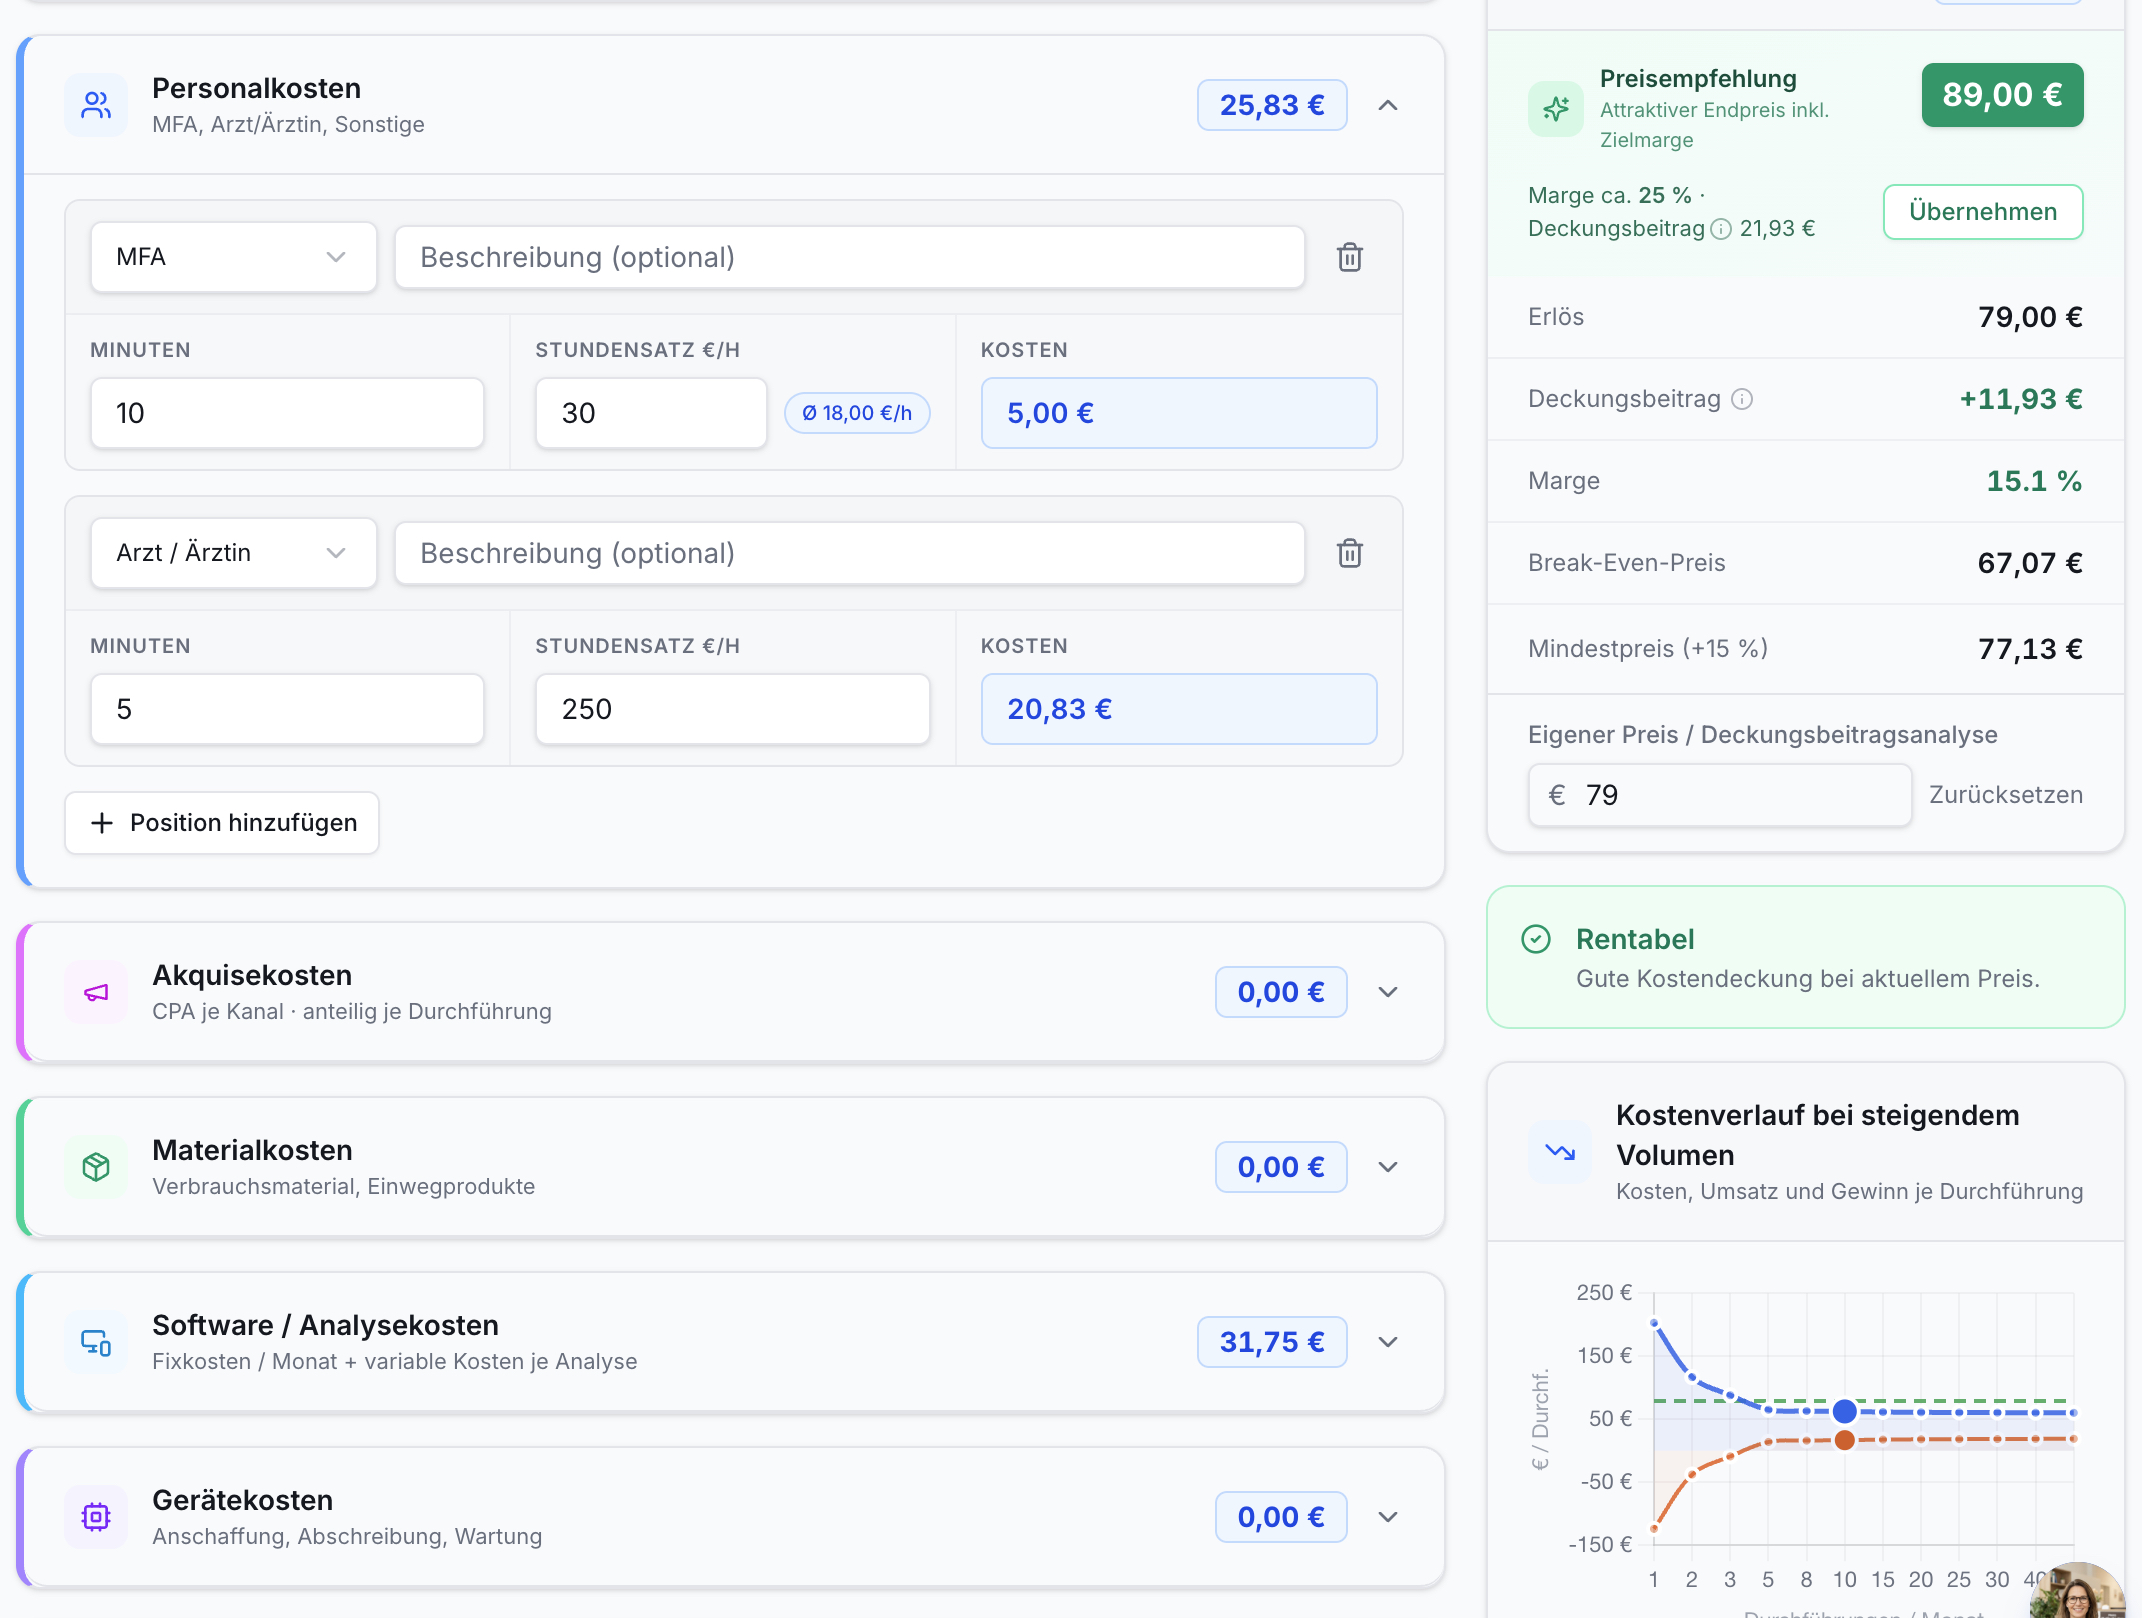Open info icon beside Deckungsbeitrag +11,93 €
This screenshot has width=2142, height=1618.
pyautogui.click(x=1742, y=399)
